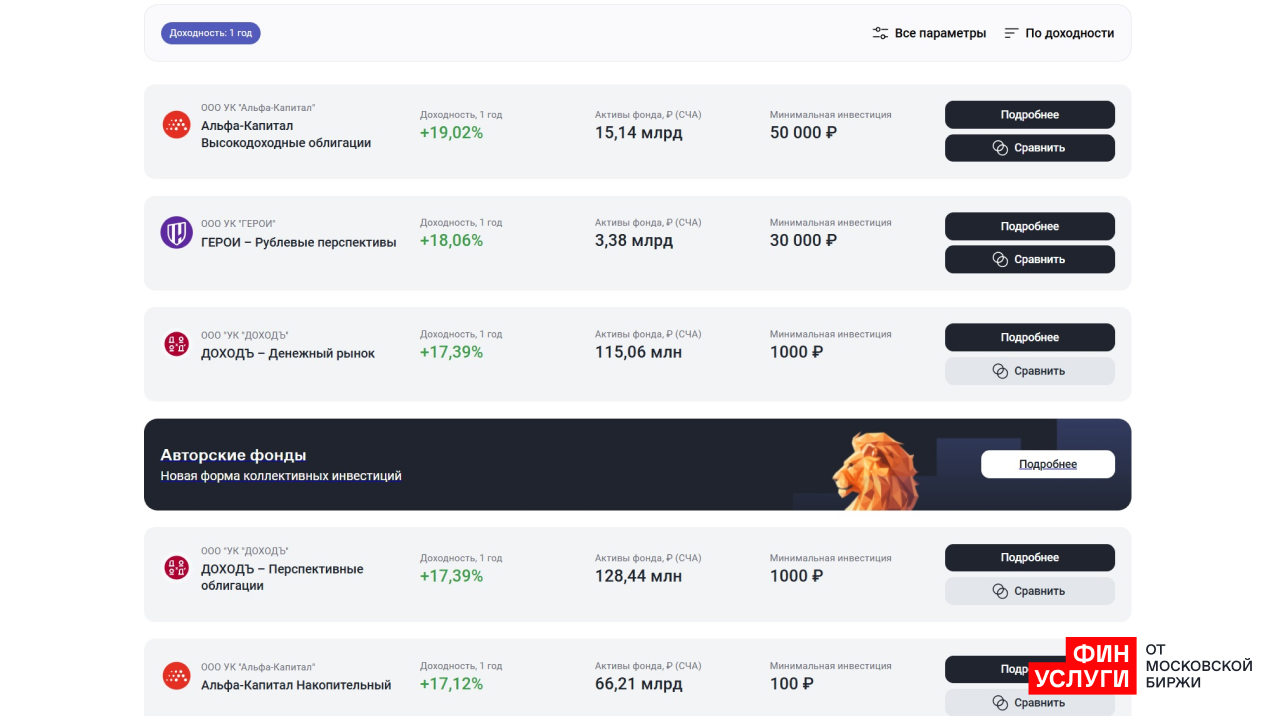Click the 128,44 млн assets value
This screenshot has width=1272, height=716.
(639, 576)
